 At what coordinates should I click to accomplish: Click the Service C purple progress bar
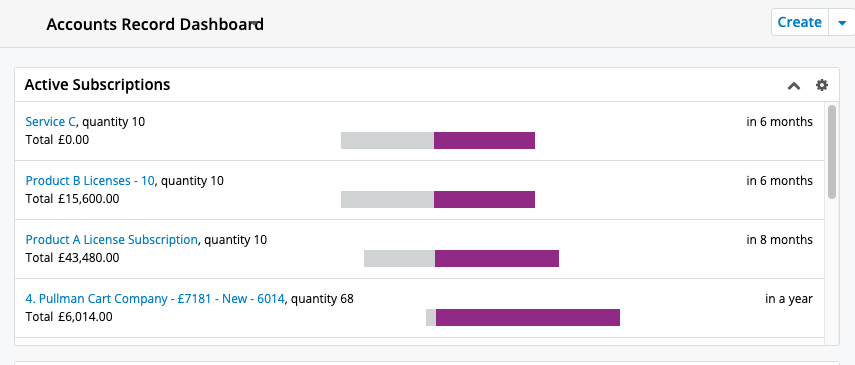484,140
